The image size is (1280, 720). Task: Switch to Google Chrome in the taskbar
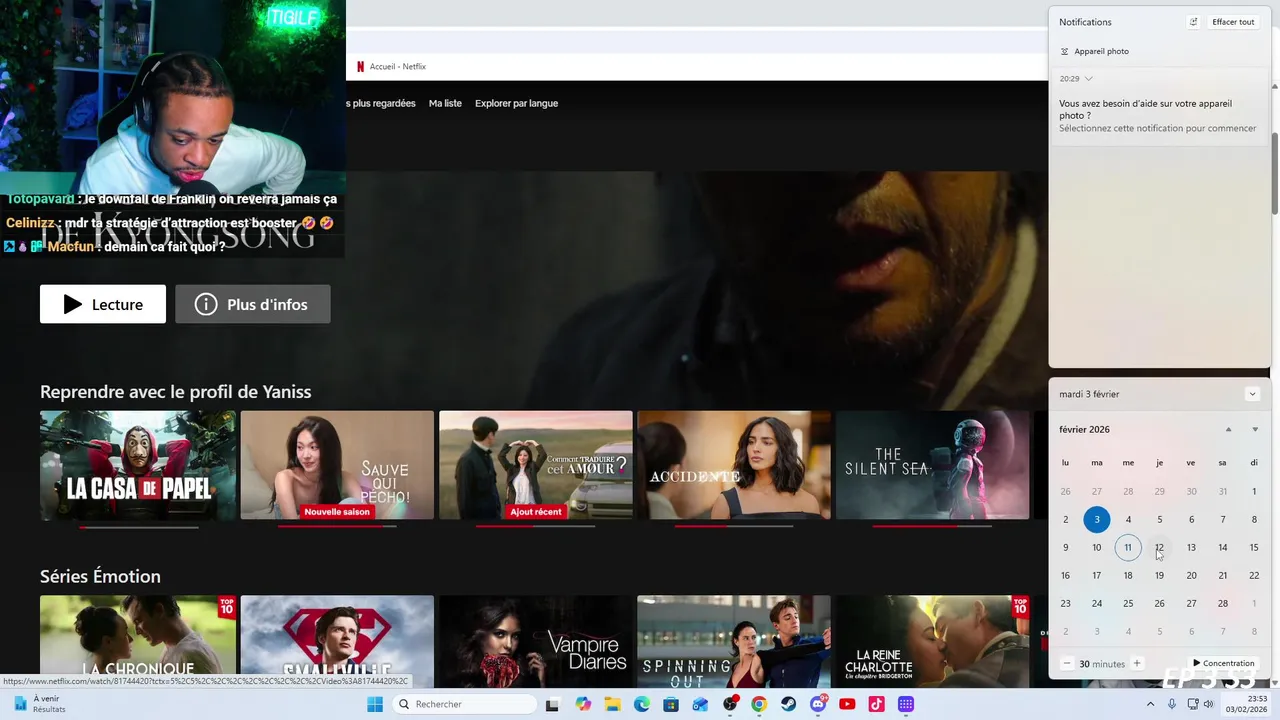click(759, 704)
